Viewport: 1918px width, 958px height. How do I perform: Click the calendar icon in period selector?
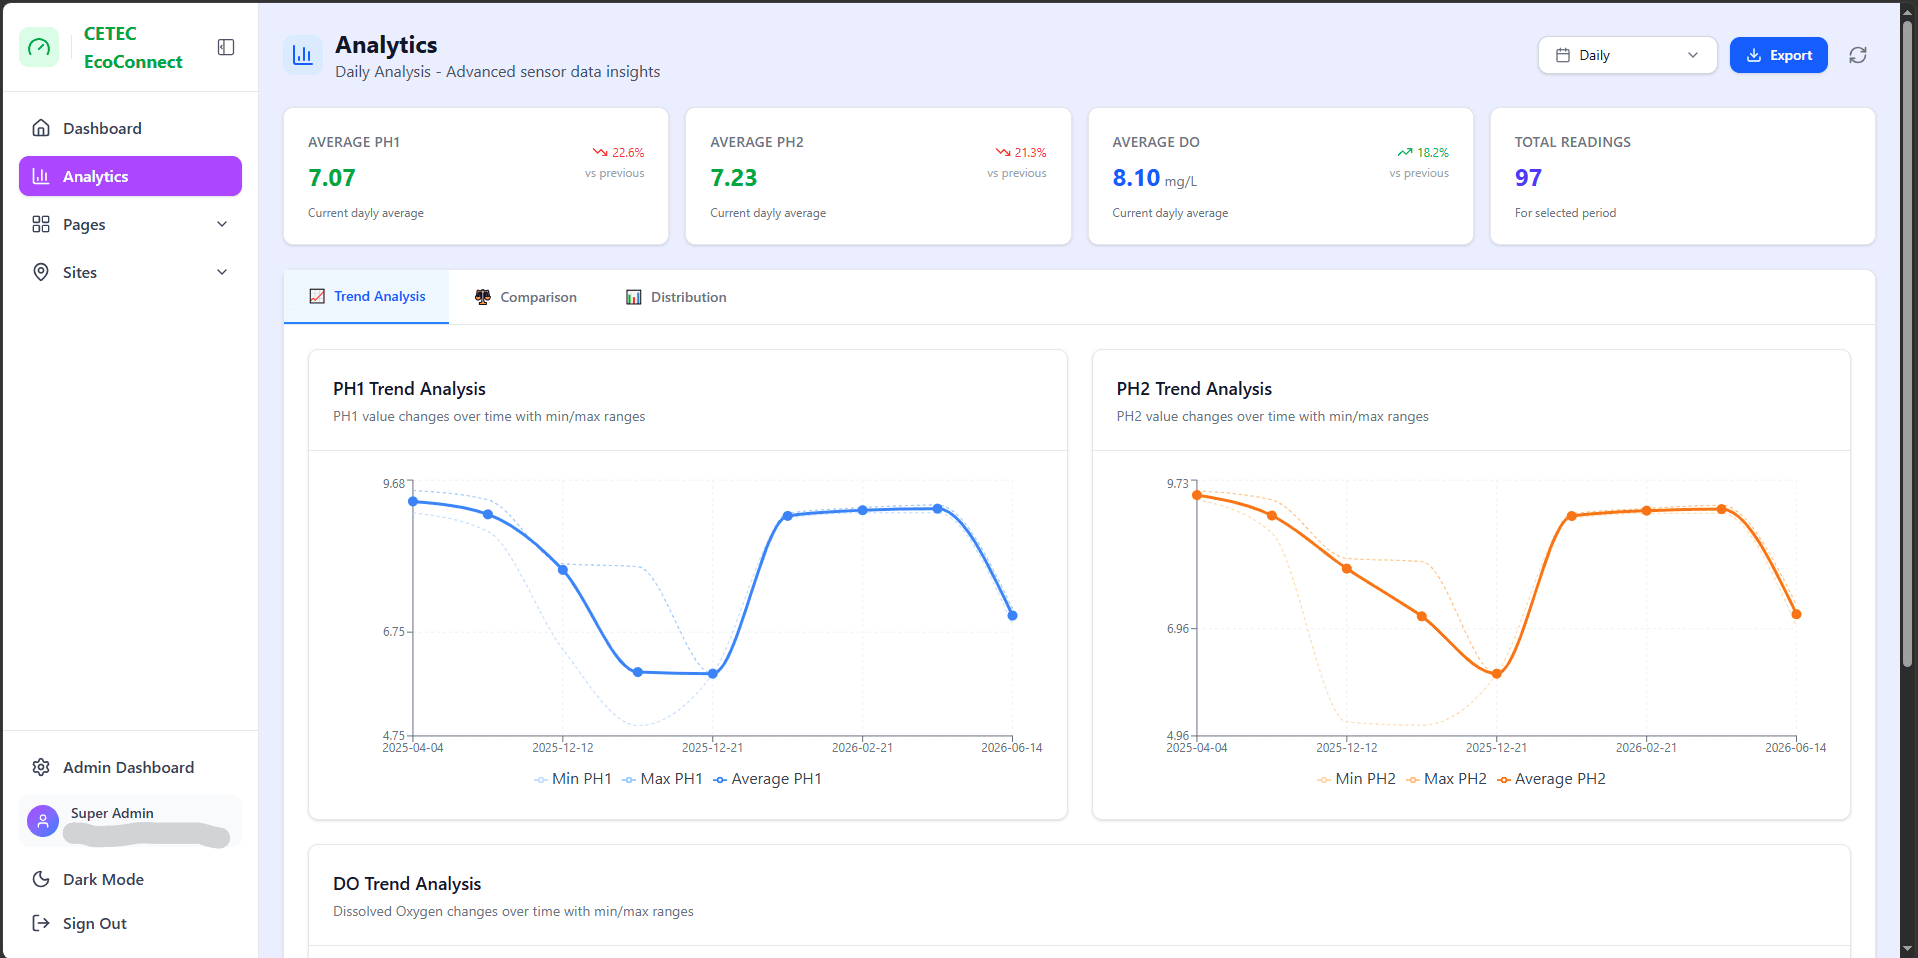tap(1563, 55)
